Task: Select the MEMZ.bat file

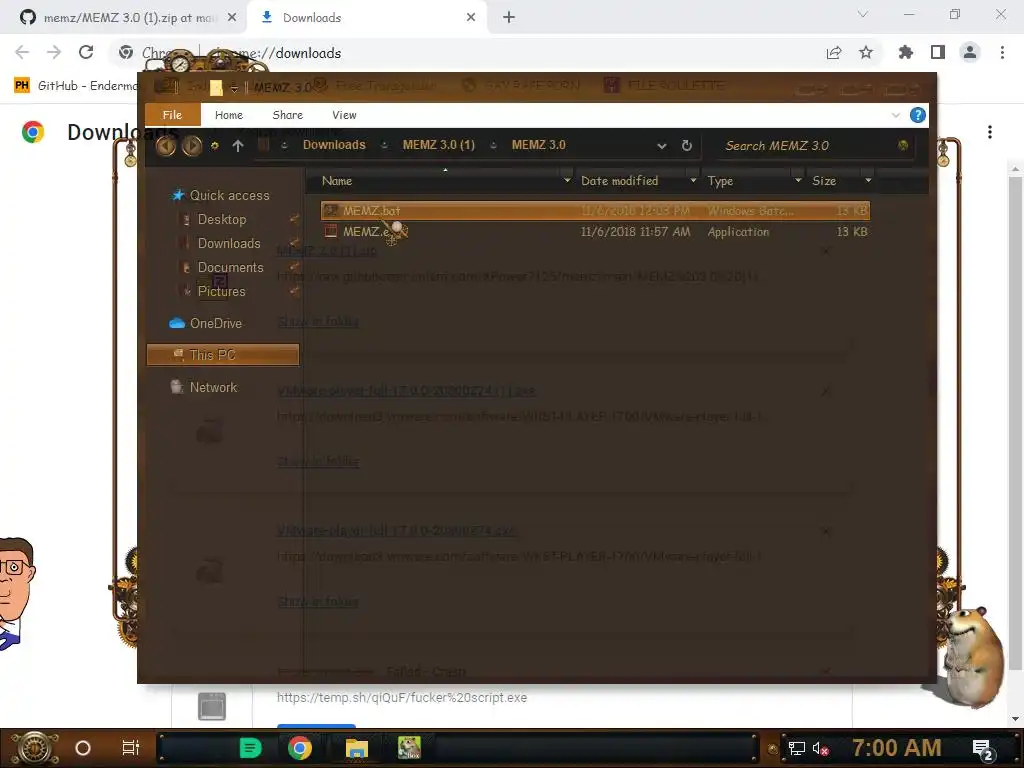Action: coord(595,210)
